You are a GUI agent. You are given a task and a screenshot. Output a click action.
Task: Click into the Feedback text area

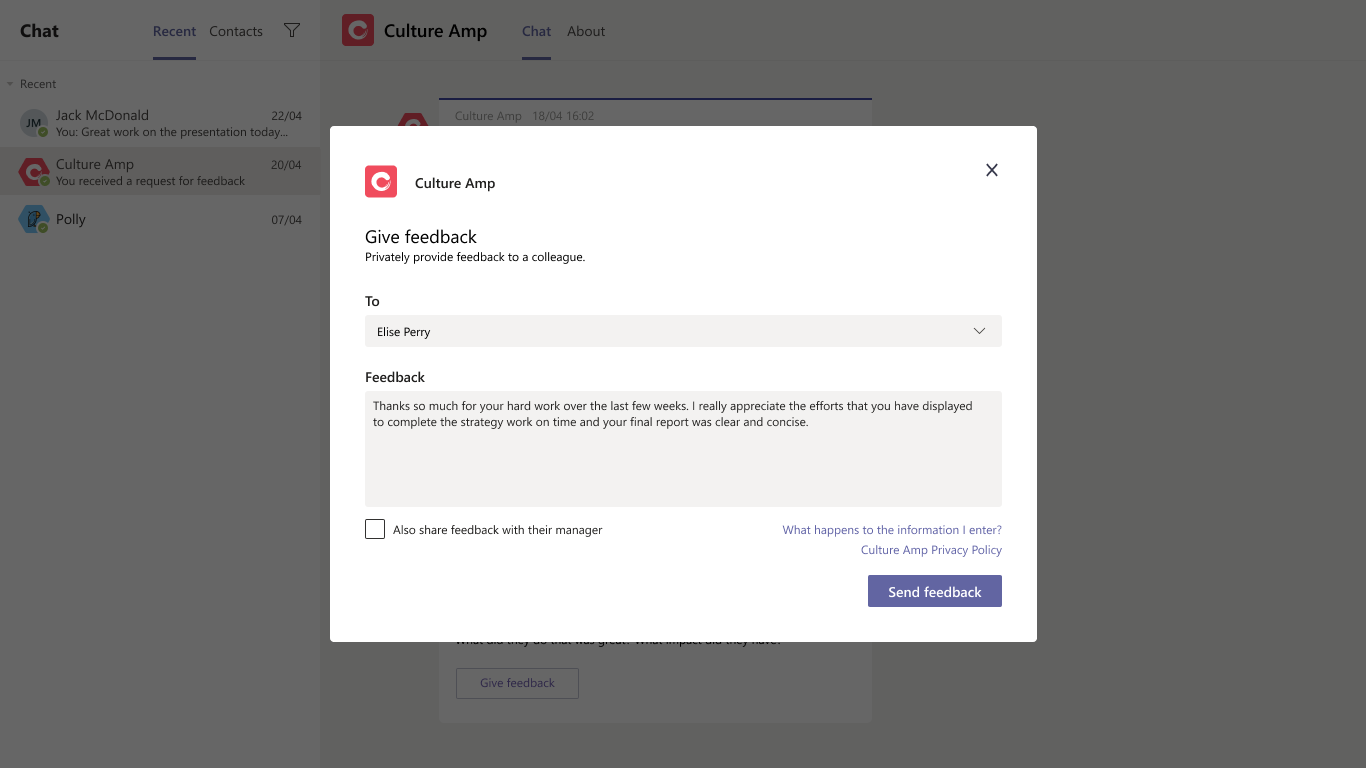click(x=683, y=449)
